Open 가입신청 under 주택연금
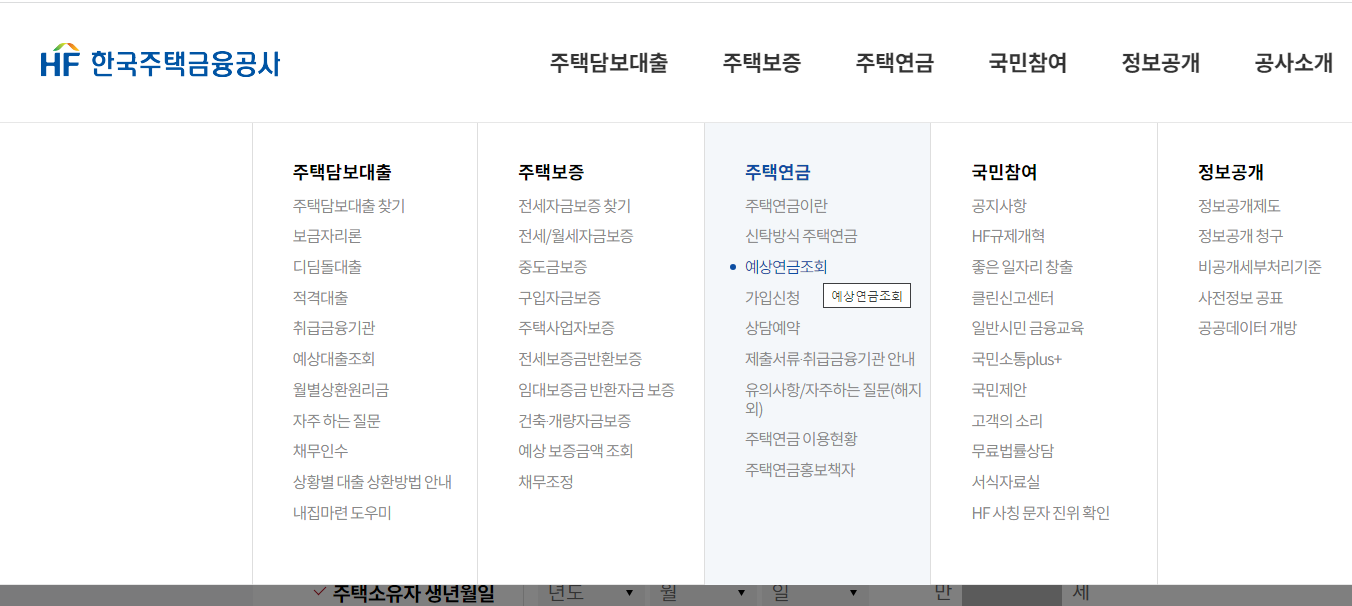 (x=772, y=298)
